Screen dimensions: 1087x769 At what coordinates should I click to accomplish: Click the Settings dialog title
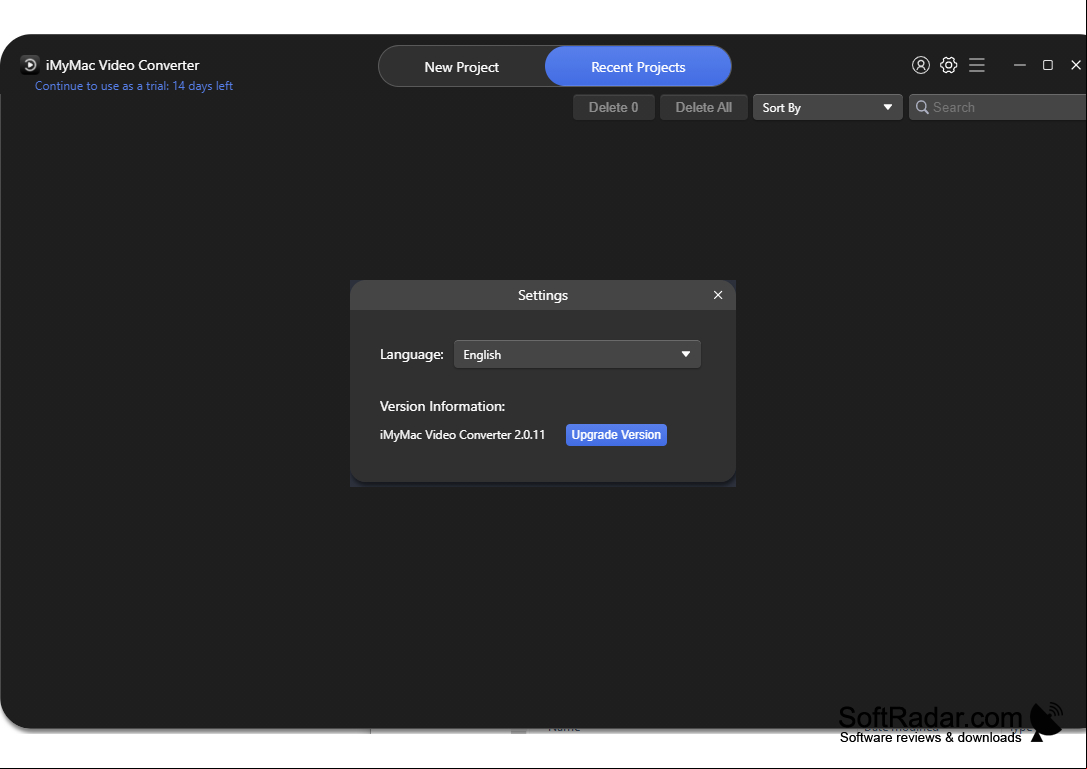543,295
